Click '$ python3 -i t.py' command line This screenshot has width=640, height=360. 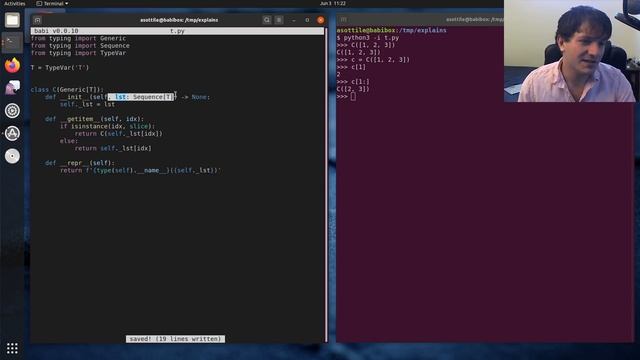click(368, 38)
